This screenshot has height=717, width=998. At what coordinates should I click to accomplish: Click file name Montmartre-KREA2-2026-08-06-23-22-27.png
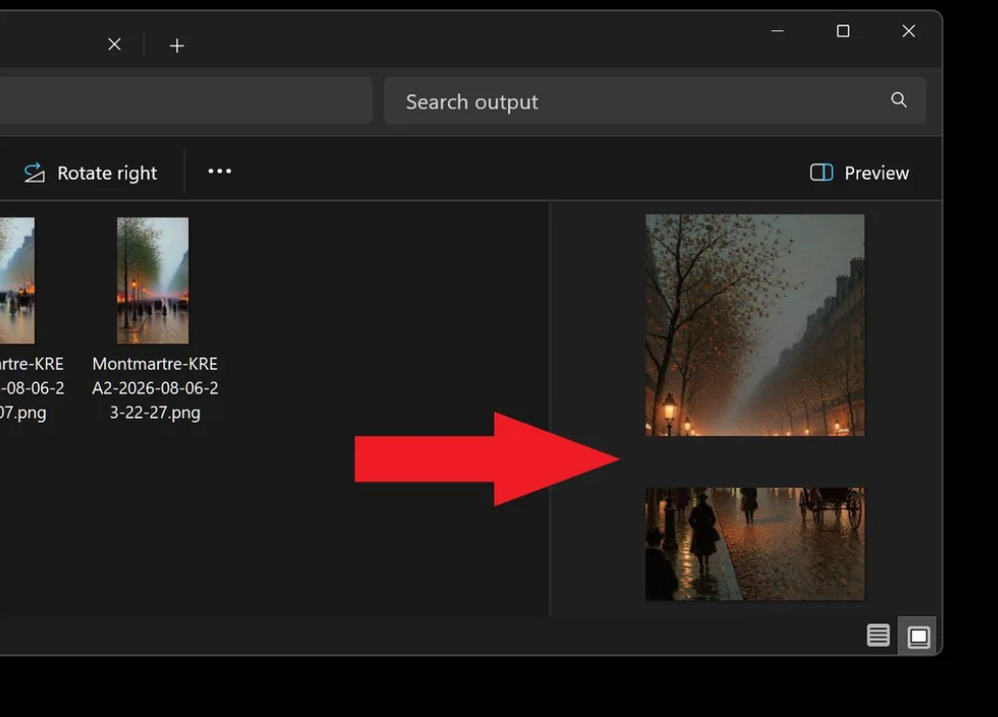point(155,388)
